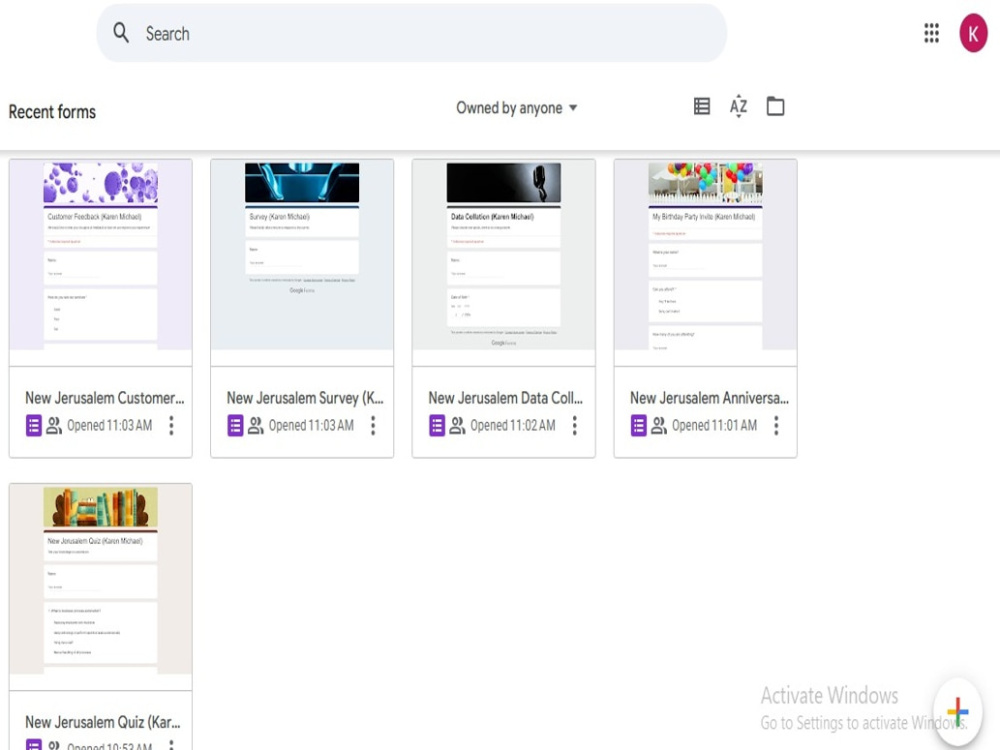Click shared people icon on Survey card
This screenshot has width=1000, height=750.
[x=256, y=425]
